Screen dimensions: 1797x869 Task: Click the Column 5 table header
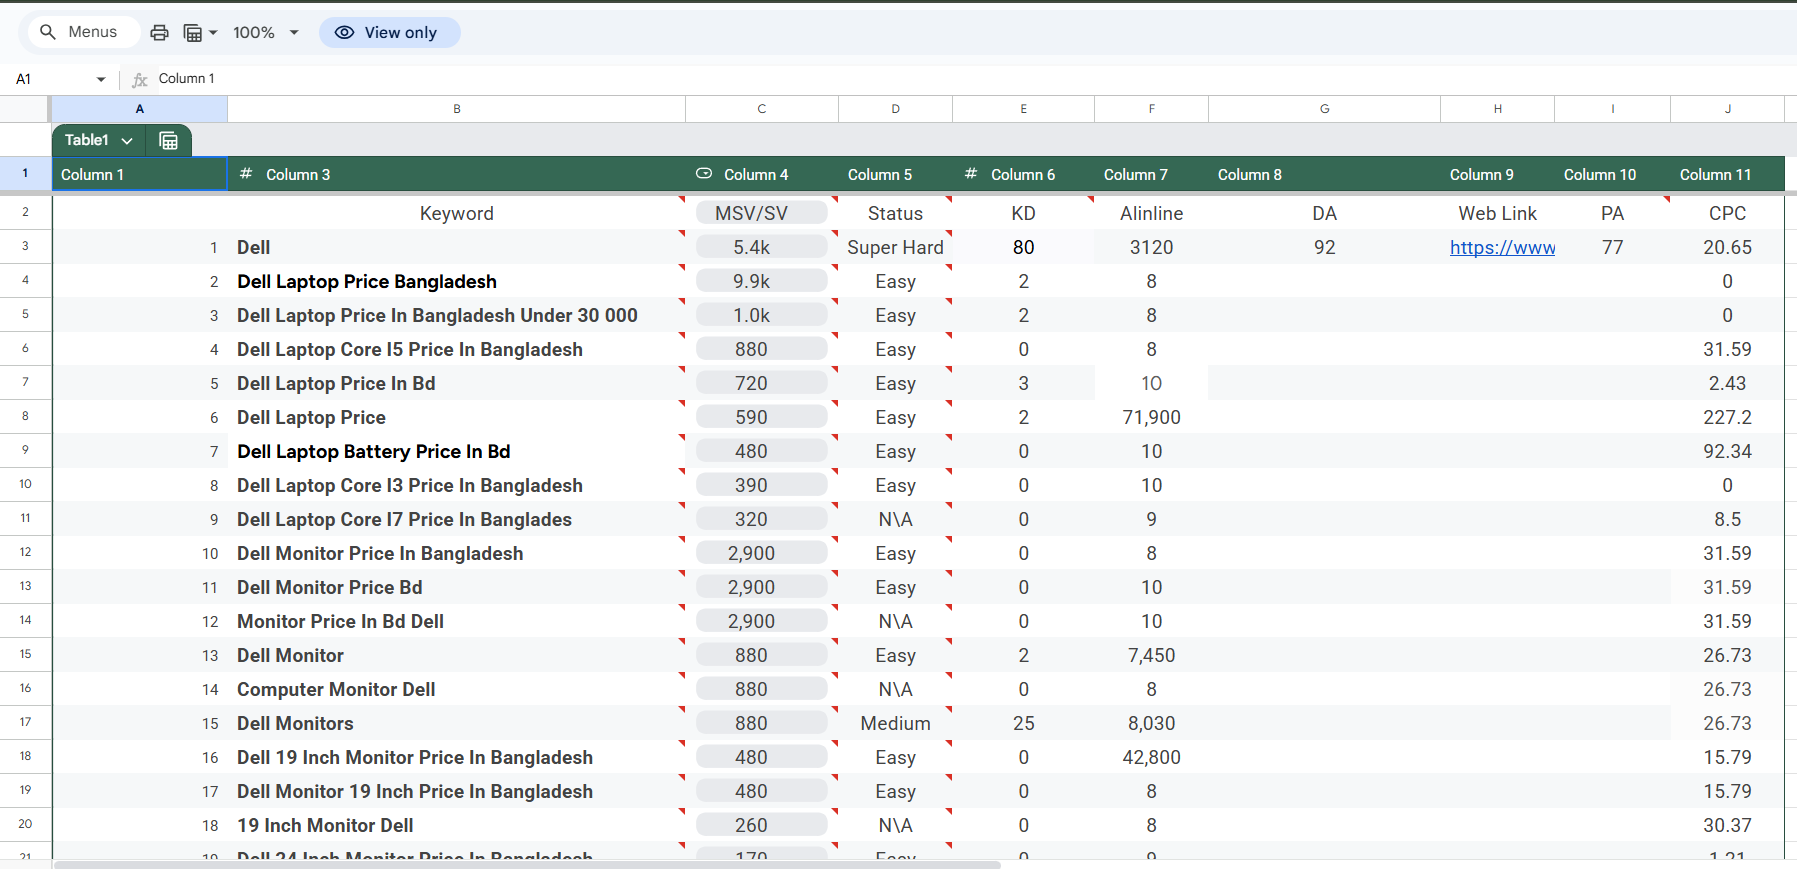(895, 174)
